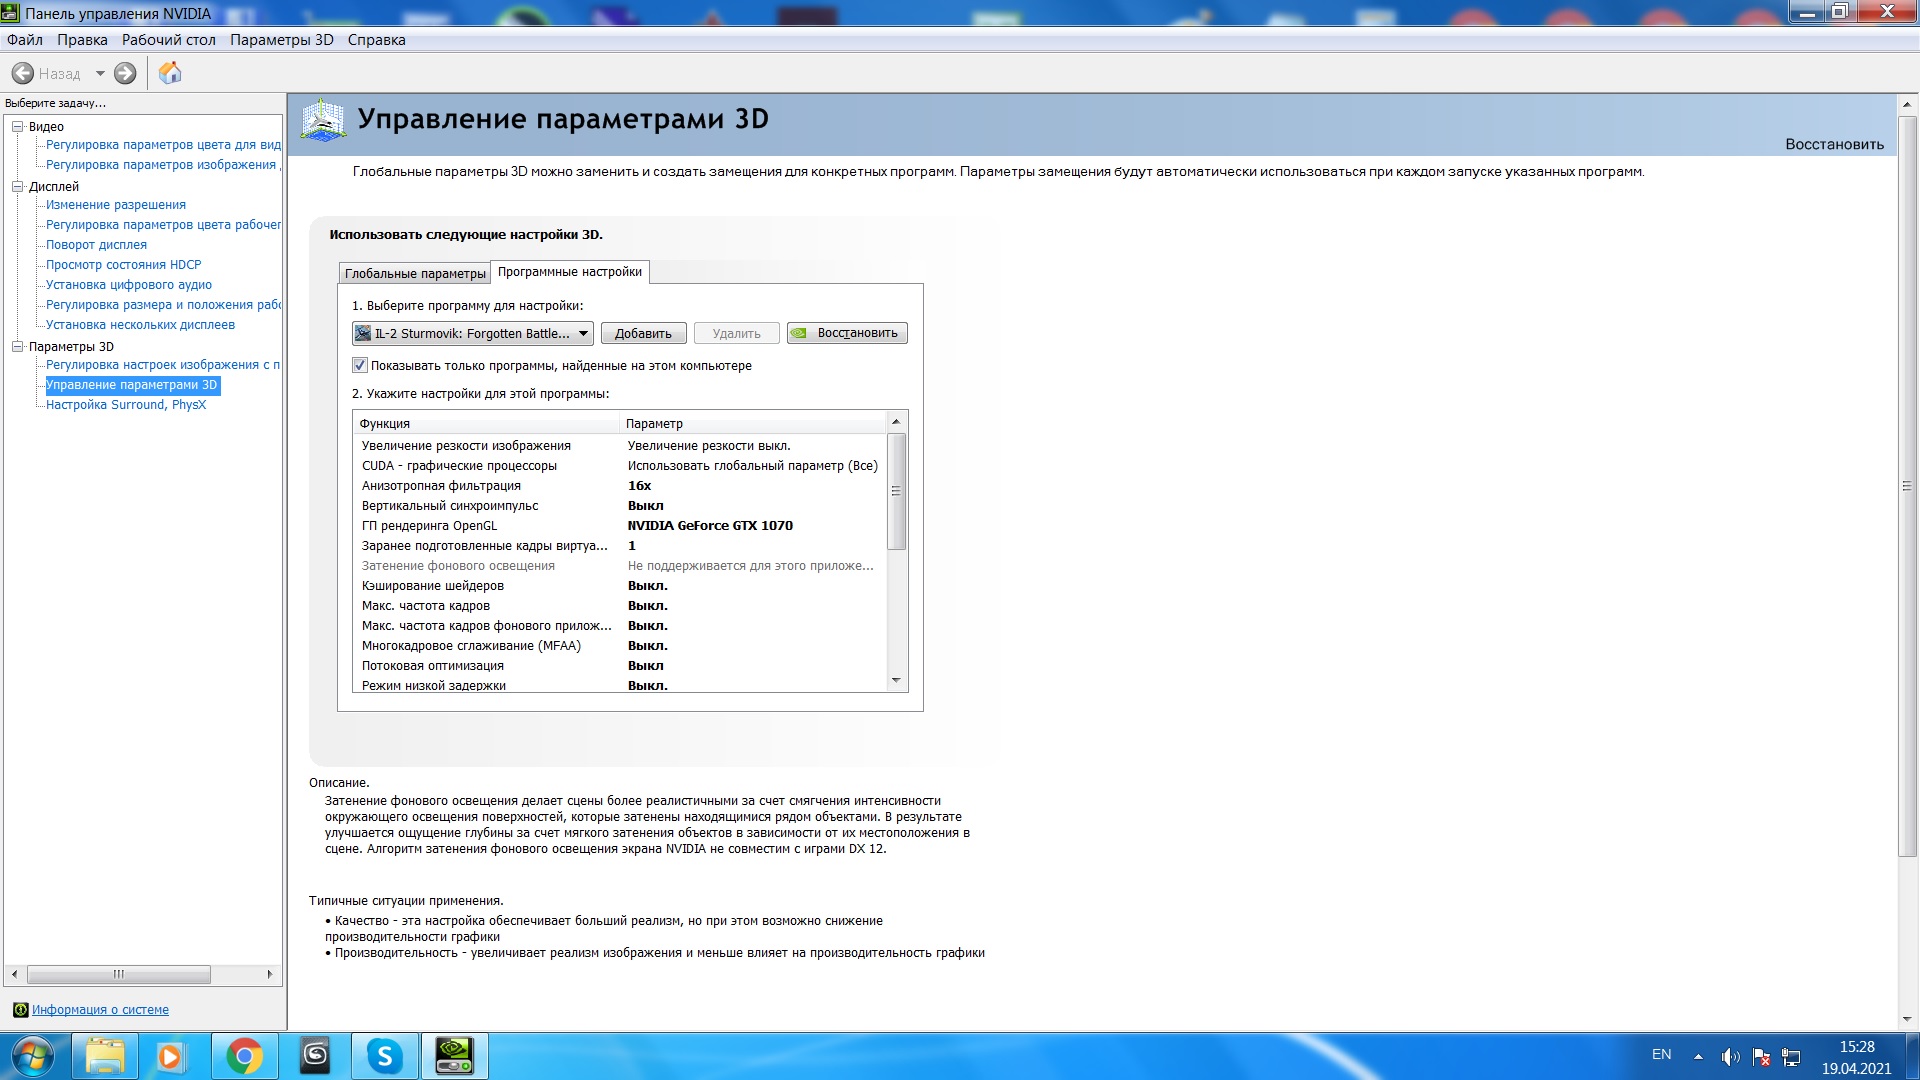The height and width of the screenshot is (1080, 1920).
Task: Open the Файл menu
Action: [x=25, y=40]
